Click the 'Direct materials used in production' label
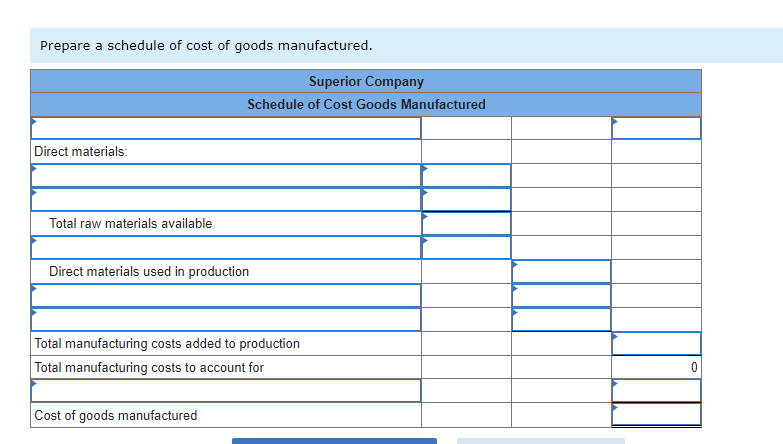 (x=149, y=271)
